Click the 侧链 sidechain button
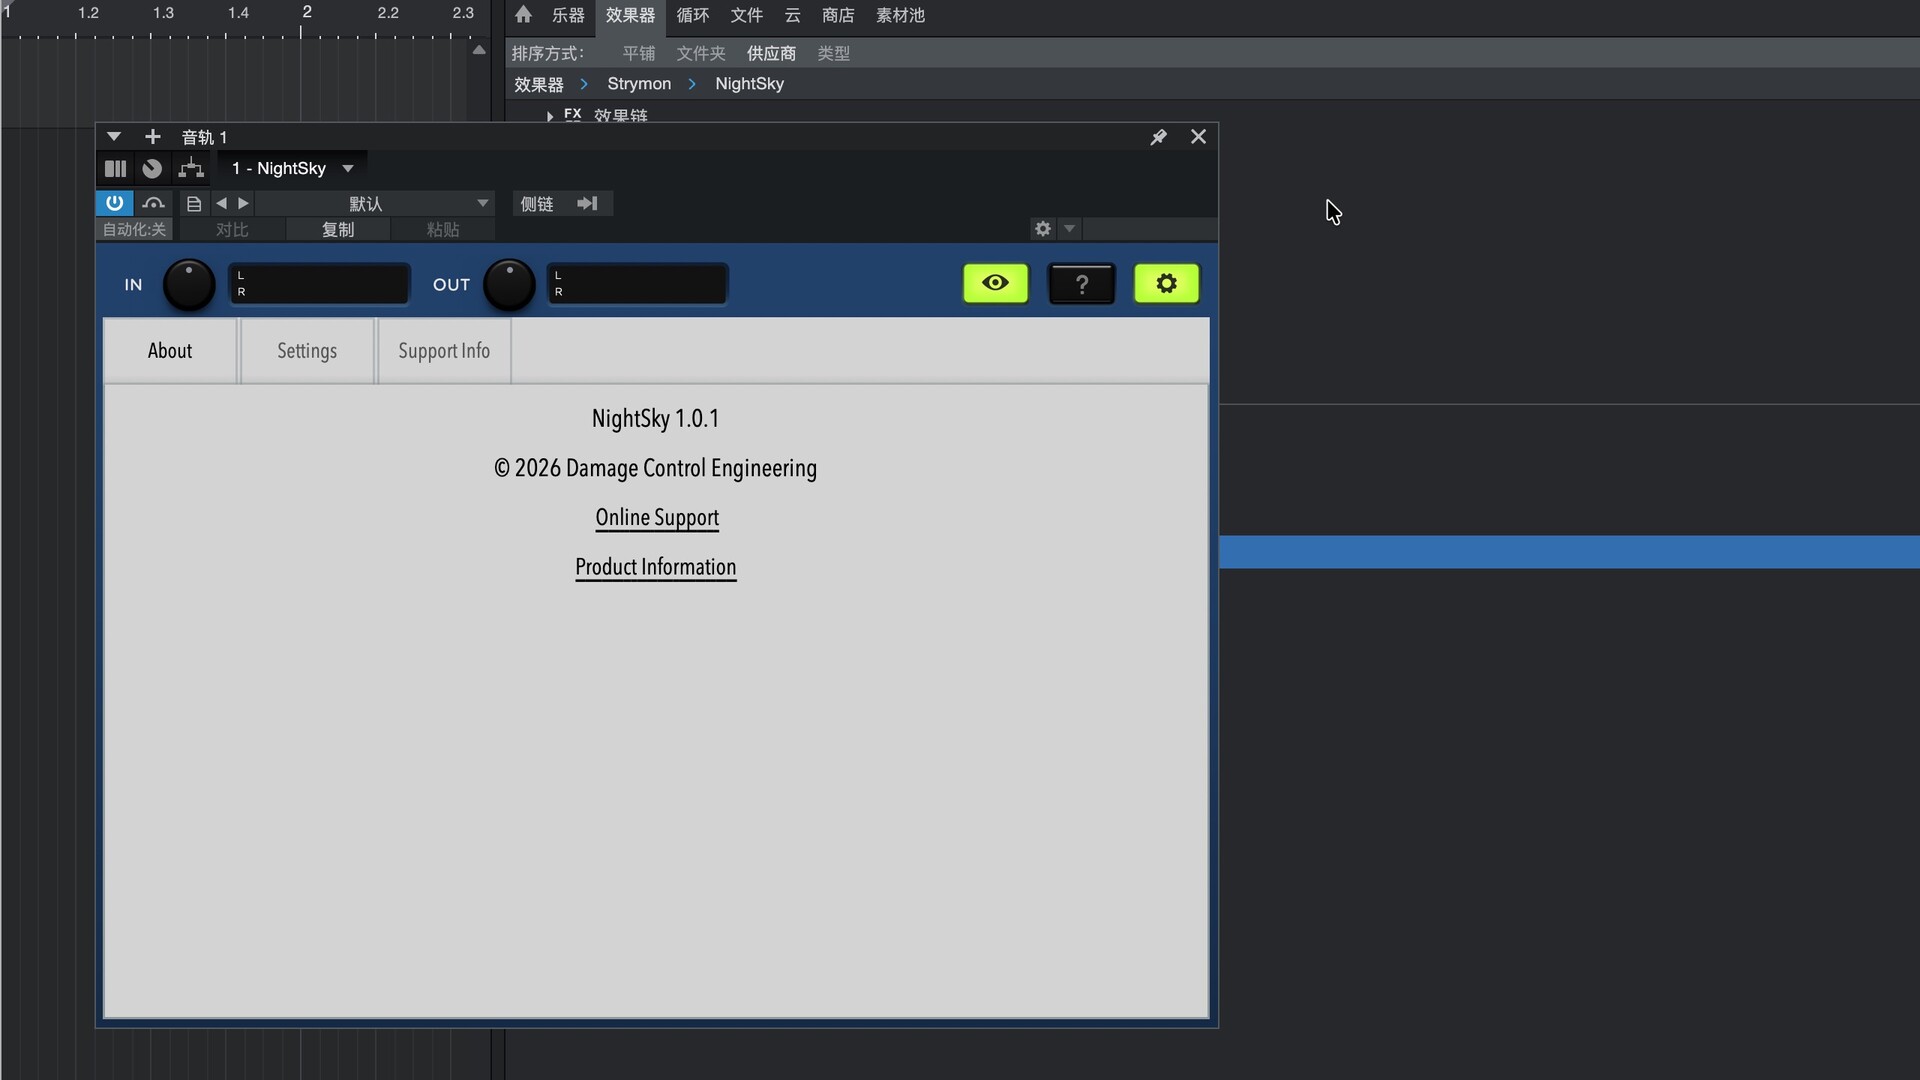The height and width of the screenshot is (1080, 1920). pos(537,204)
